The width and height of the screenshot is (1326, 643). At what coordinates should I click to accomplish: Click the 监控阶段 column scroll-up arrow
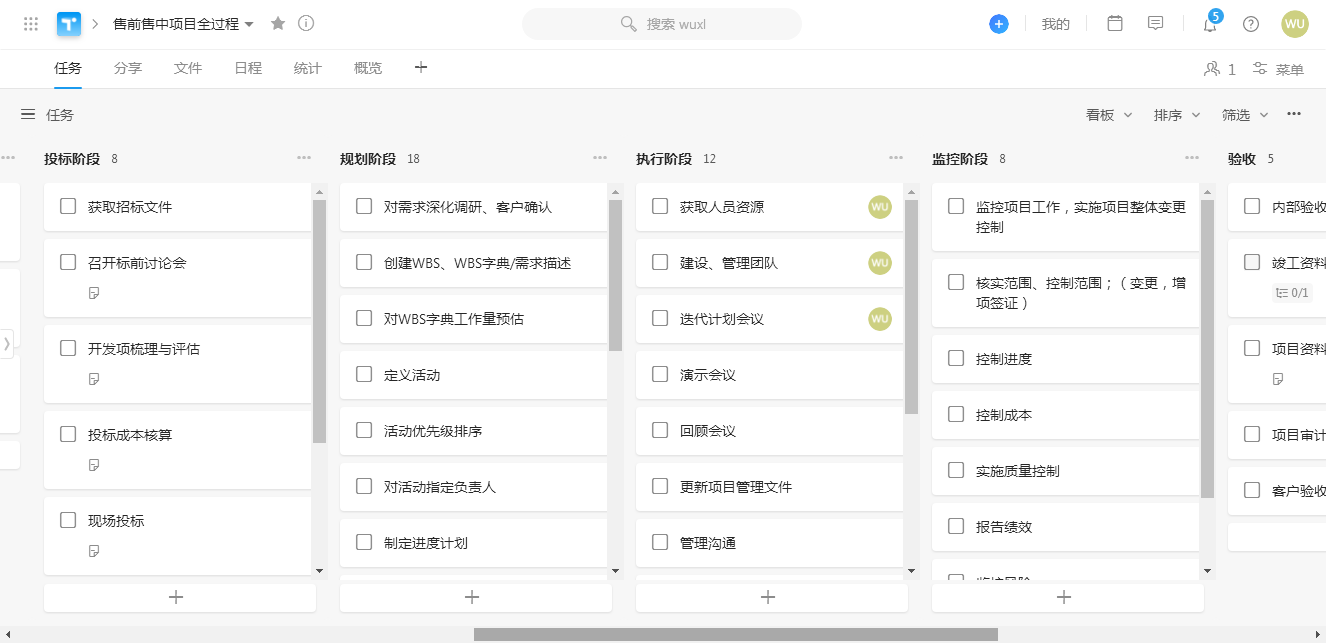(x=1208, y=191)
